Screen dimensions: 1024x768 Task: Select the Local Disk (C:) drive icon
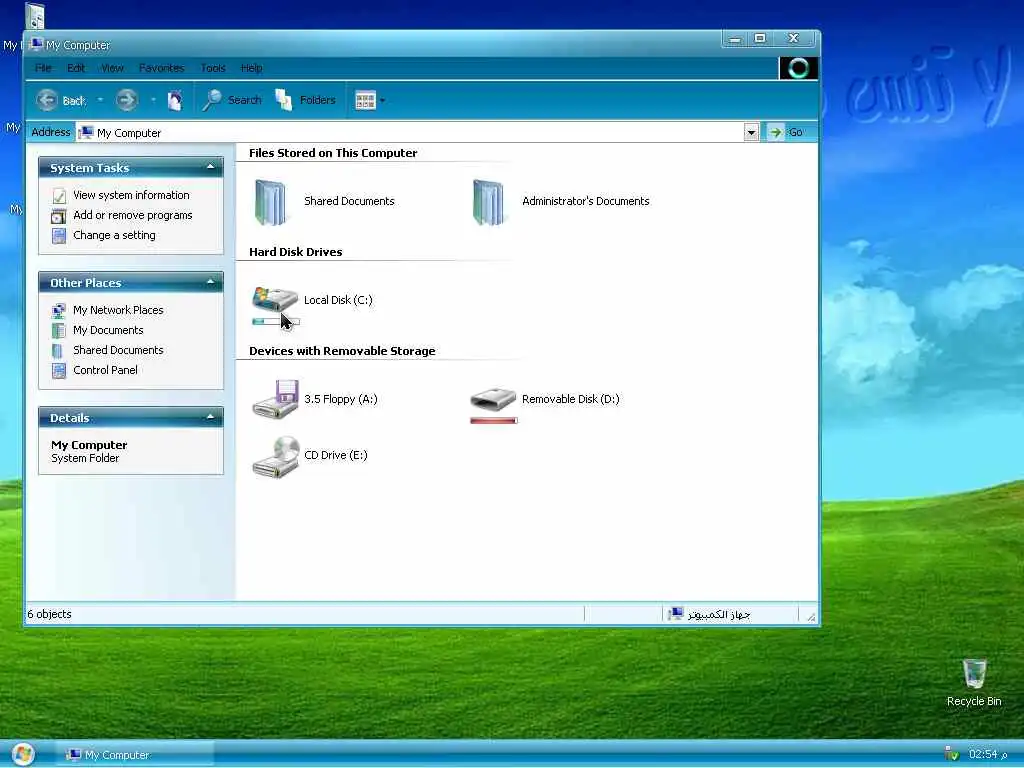click(x=275, y=299)
